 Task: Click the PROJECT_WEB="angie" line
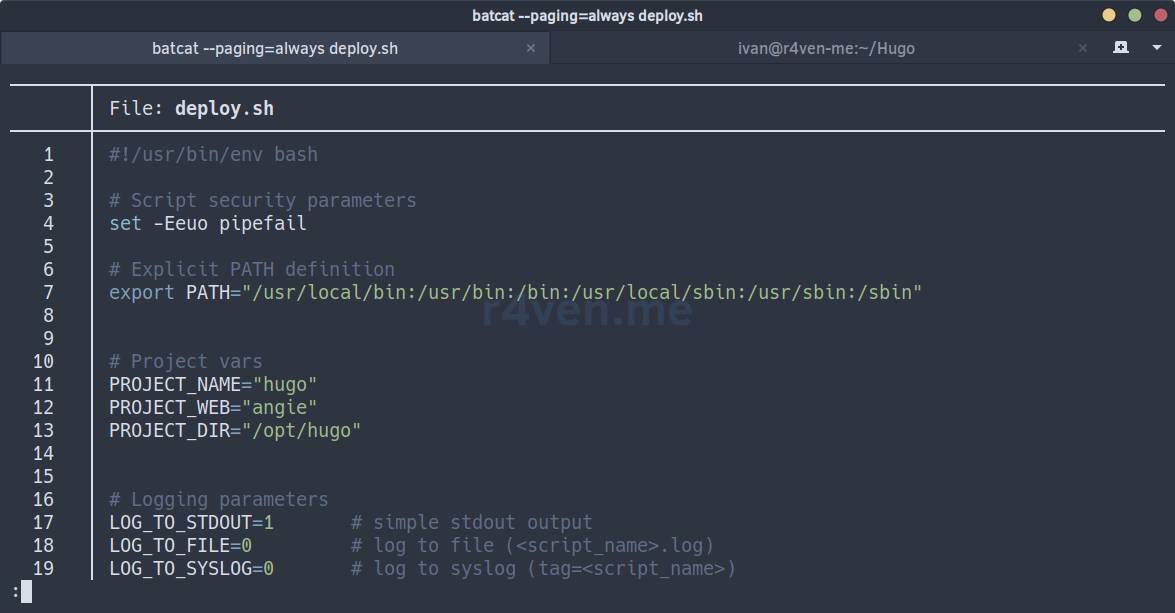click(212, 408)
